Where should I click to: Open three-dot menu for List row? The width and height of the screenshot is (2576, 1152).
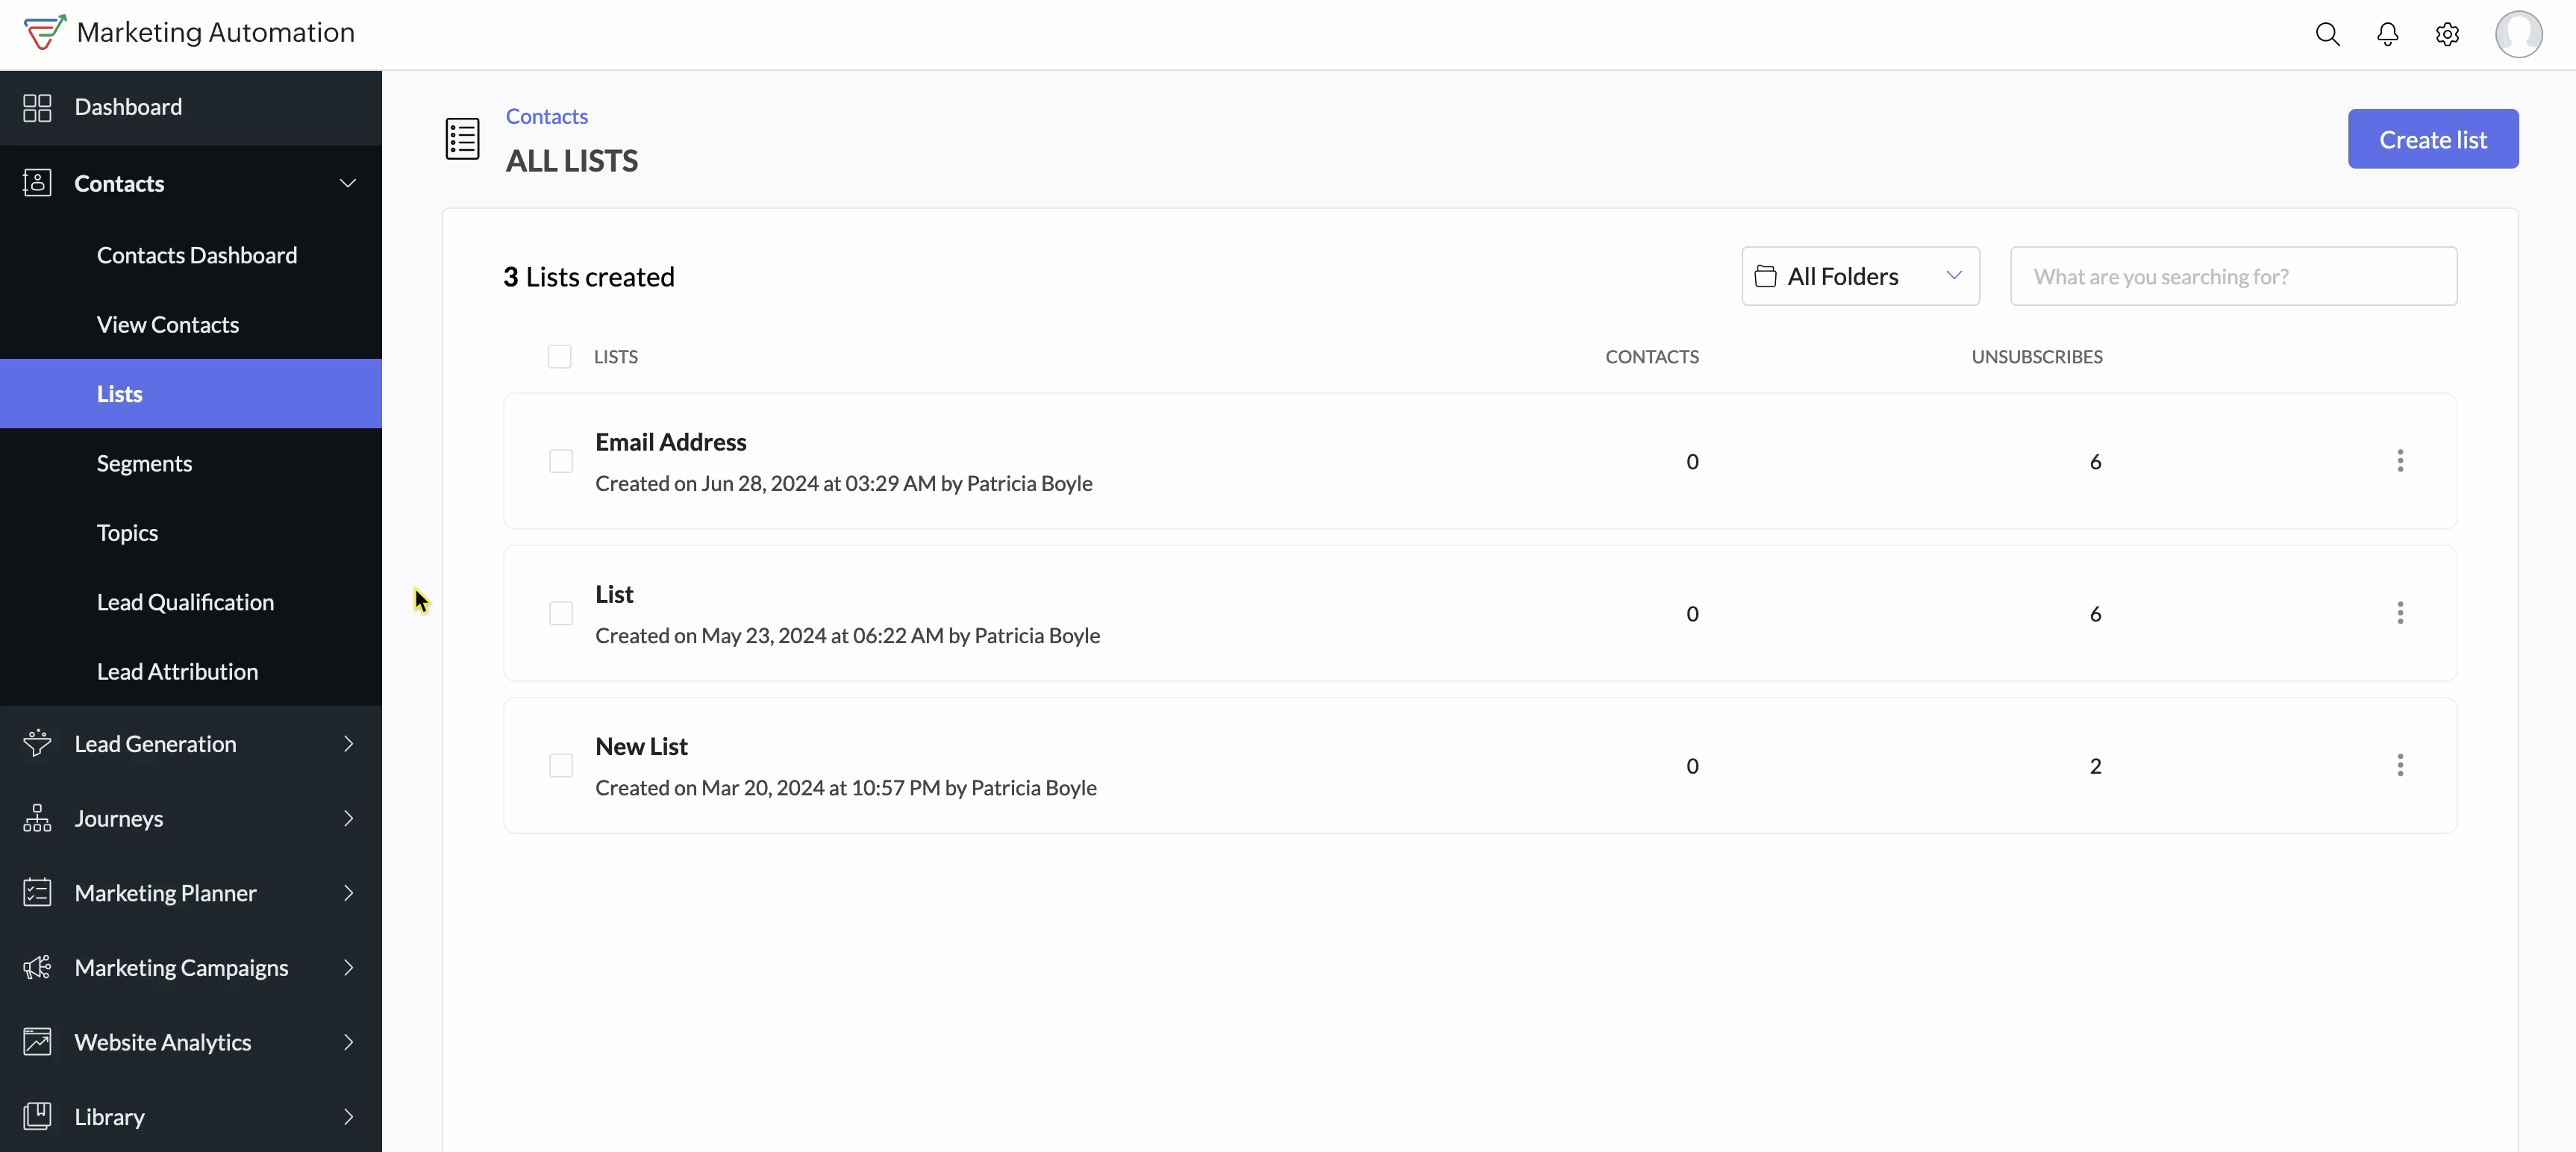(x=2399, y=613)
